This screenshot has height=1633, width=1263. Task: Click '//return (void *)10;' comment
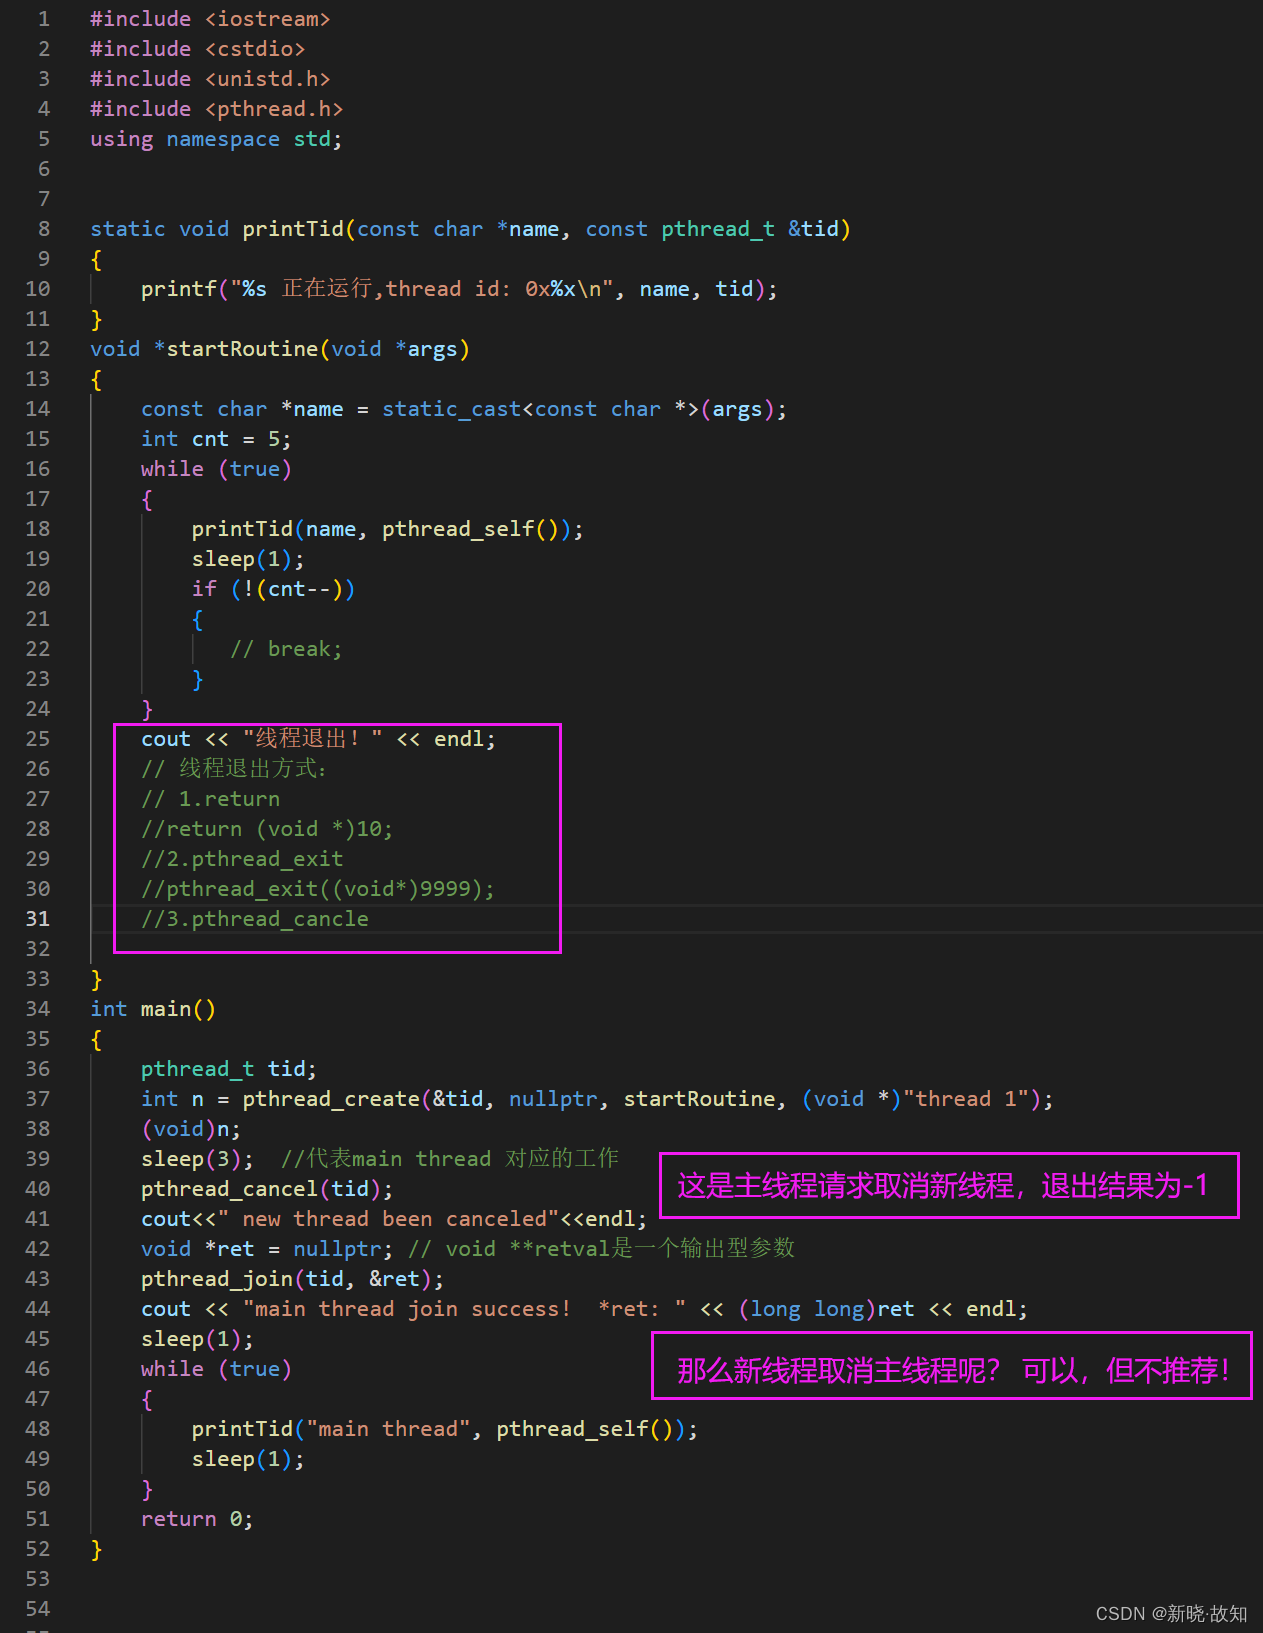(x=267, y=829)
